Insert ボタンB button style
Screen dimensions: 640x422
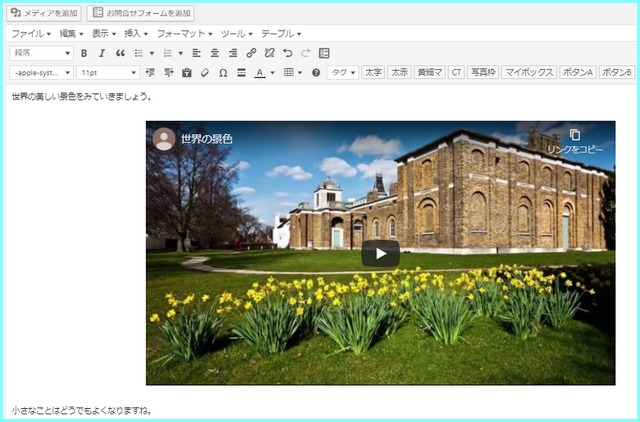(617, 73)
